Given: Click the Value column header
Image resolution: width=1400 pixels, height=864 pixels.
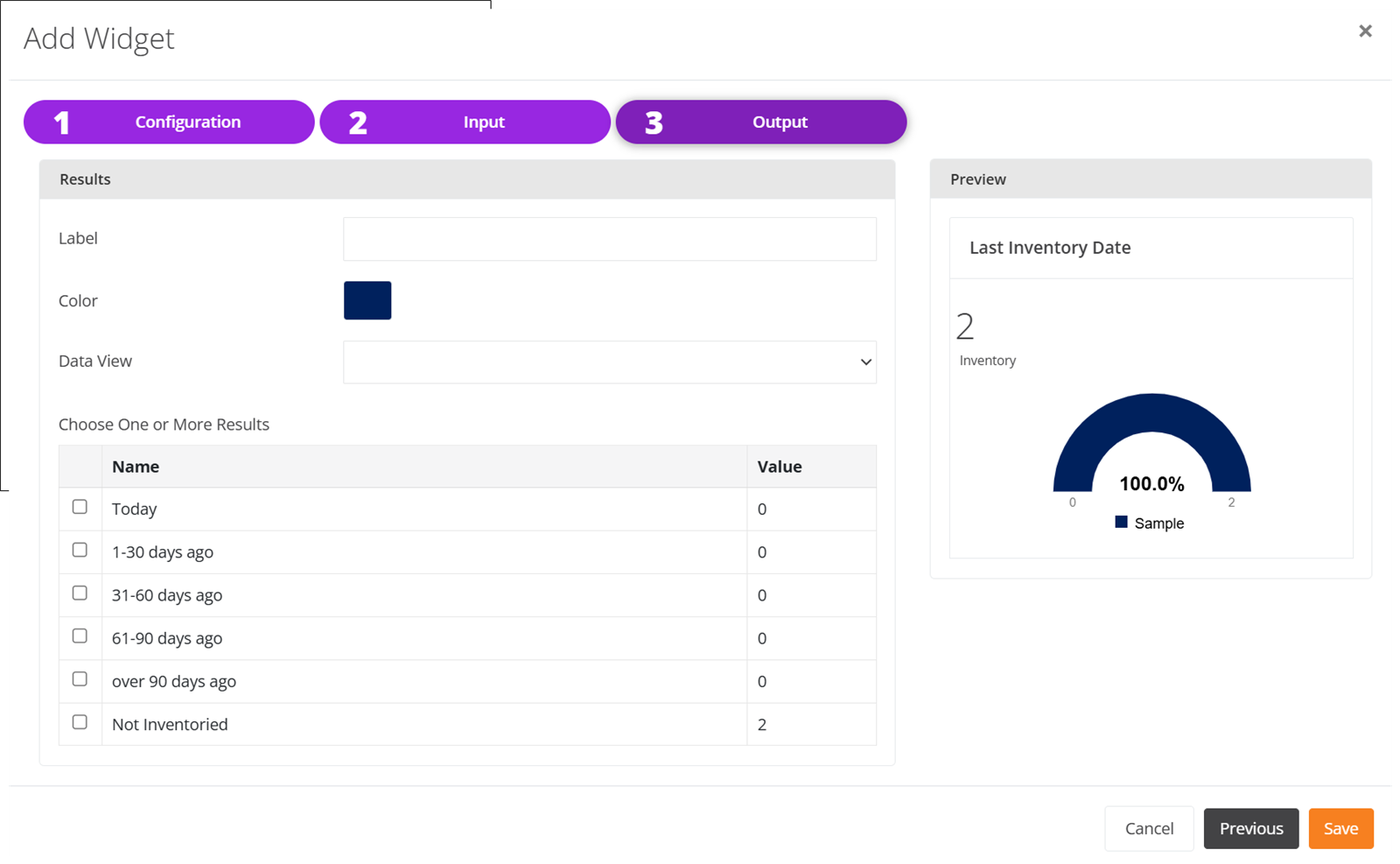Looking at the screenshot, I should click(x=811, y=466).
